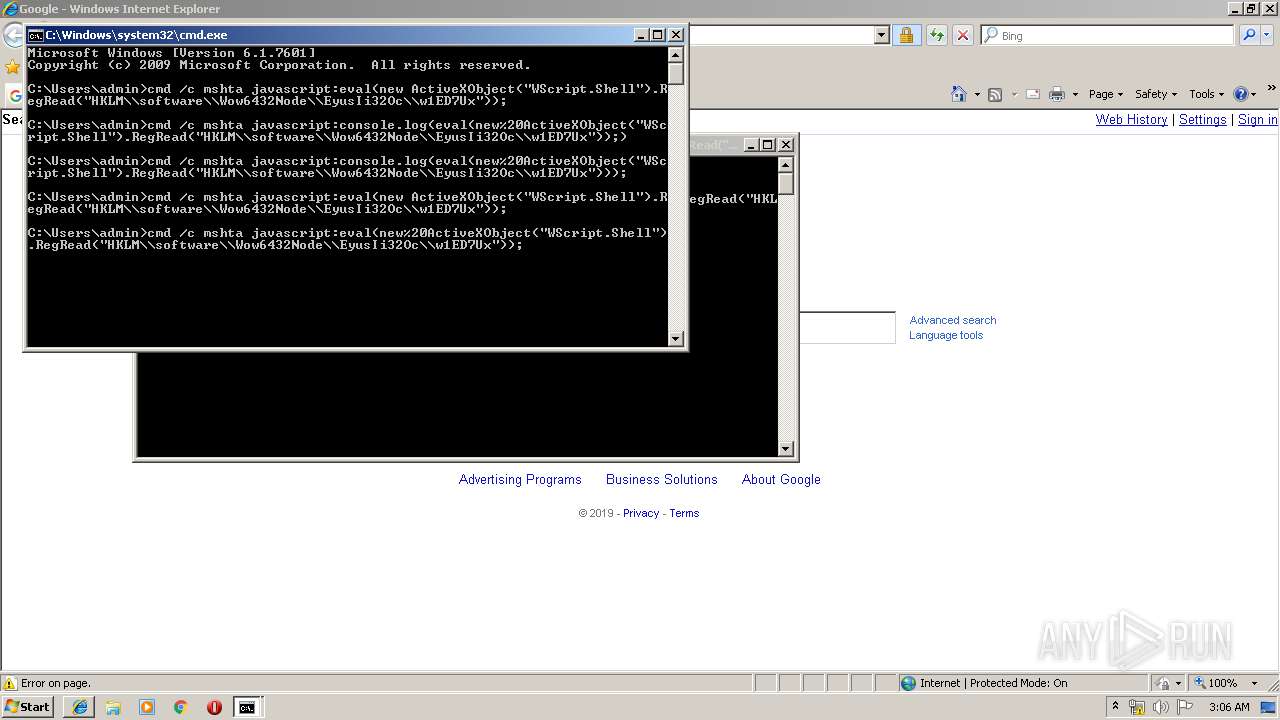The width and height of the screenshot is (1280, 720).
Task: Open Windows Explorer folder taskbar icon
Action: pyautogui.click(x=113, y=707)
